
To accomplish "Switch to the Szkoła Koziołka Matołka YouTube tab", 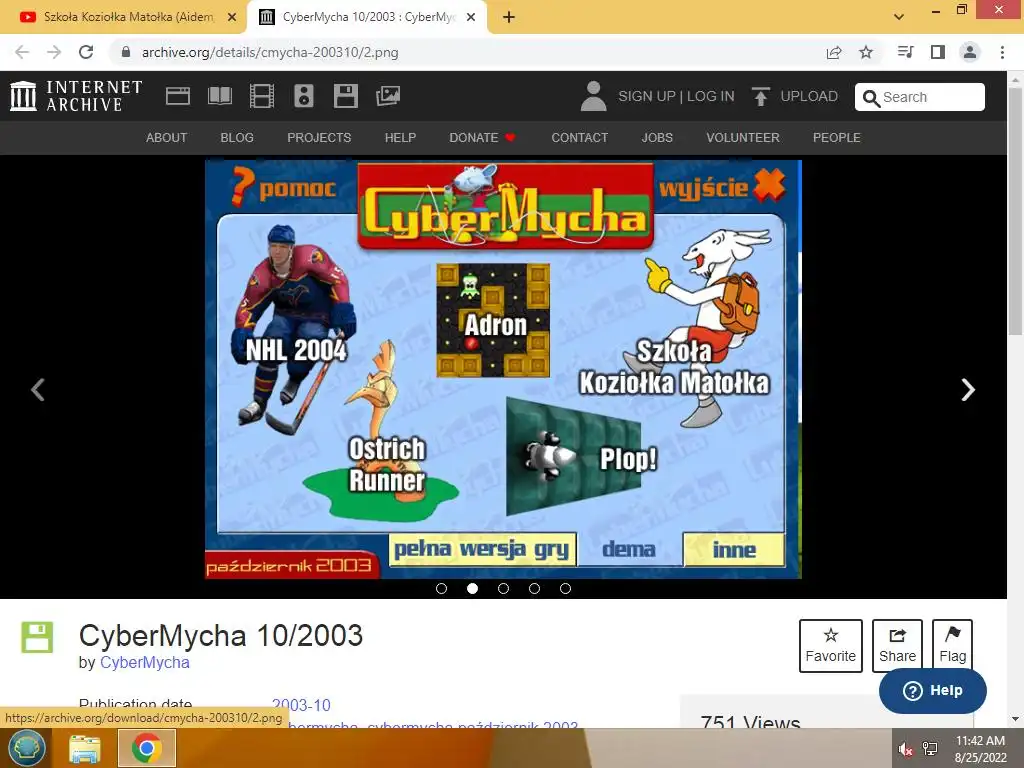I will tap(123, 17).
